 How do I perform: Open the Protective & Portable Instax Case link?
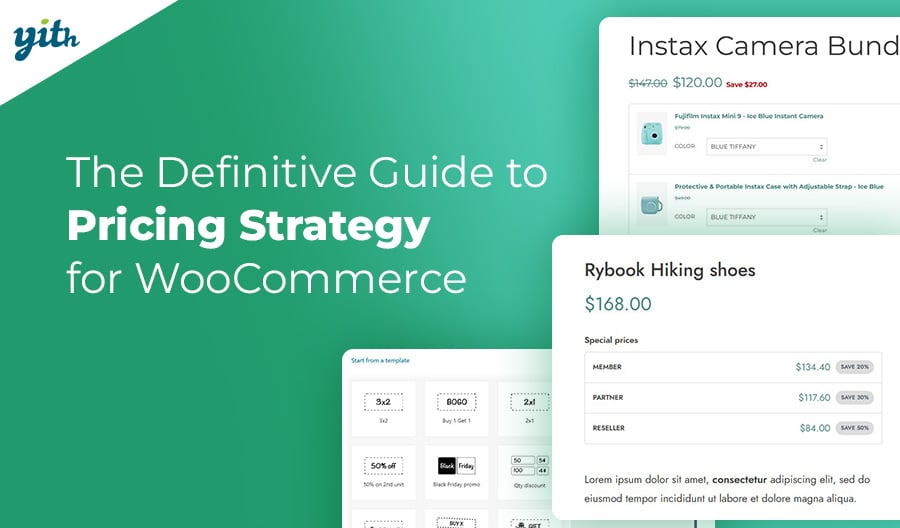779,187
